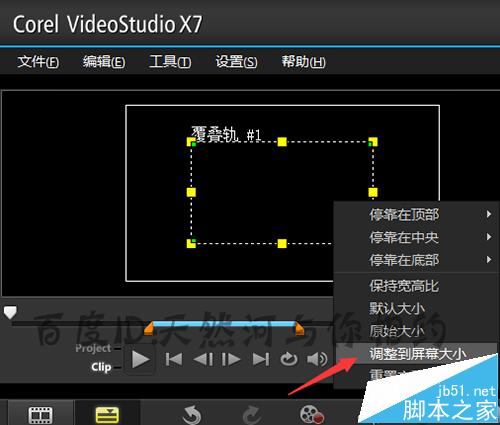Jump to start with Home button

tap(174, 360)
